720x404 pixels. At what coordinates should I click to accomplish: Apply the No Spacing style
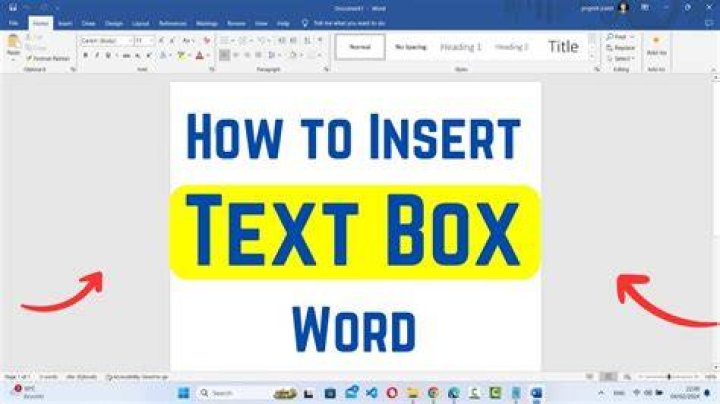pos(411,47)
